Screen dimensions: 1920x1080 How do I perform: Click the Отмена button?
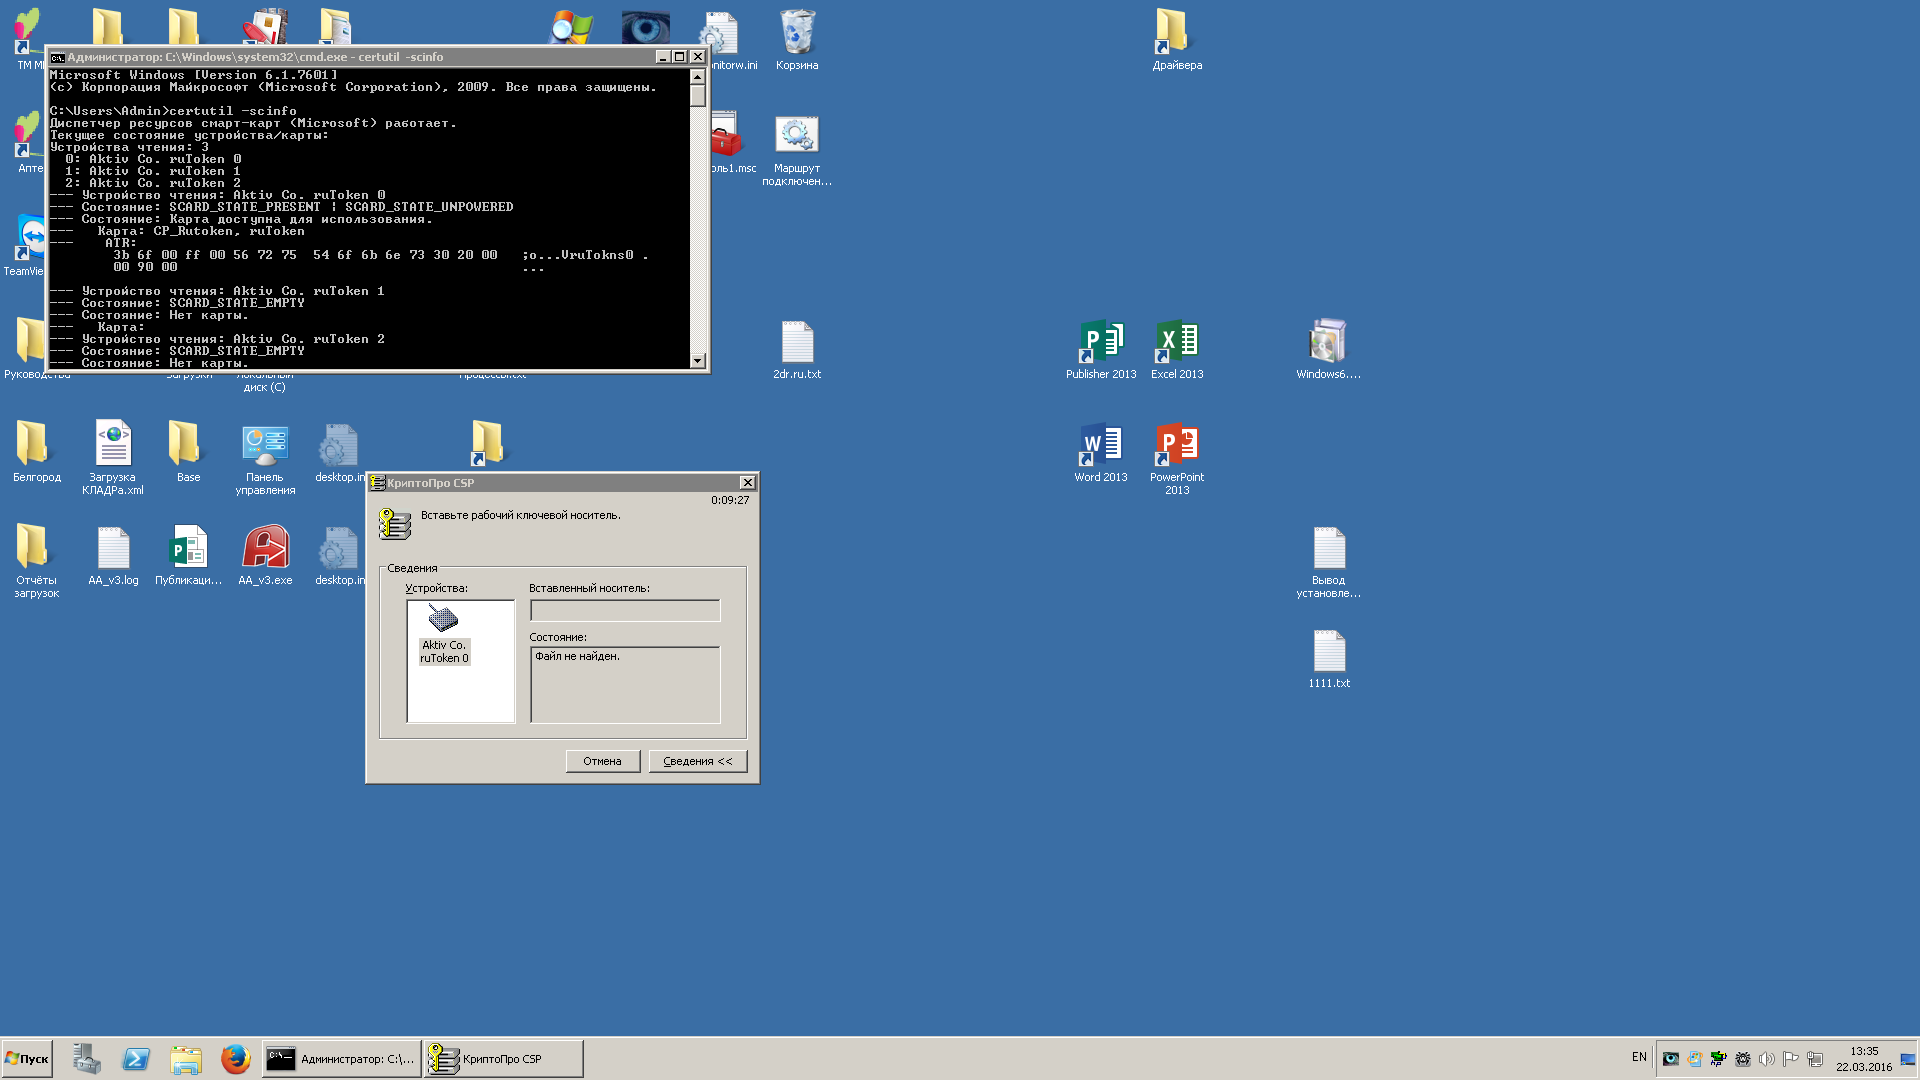tap(602, 761)
